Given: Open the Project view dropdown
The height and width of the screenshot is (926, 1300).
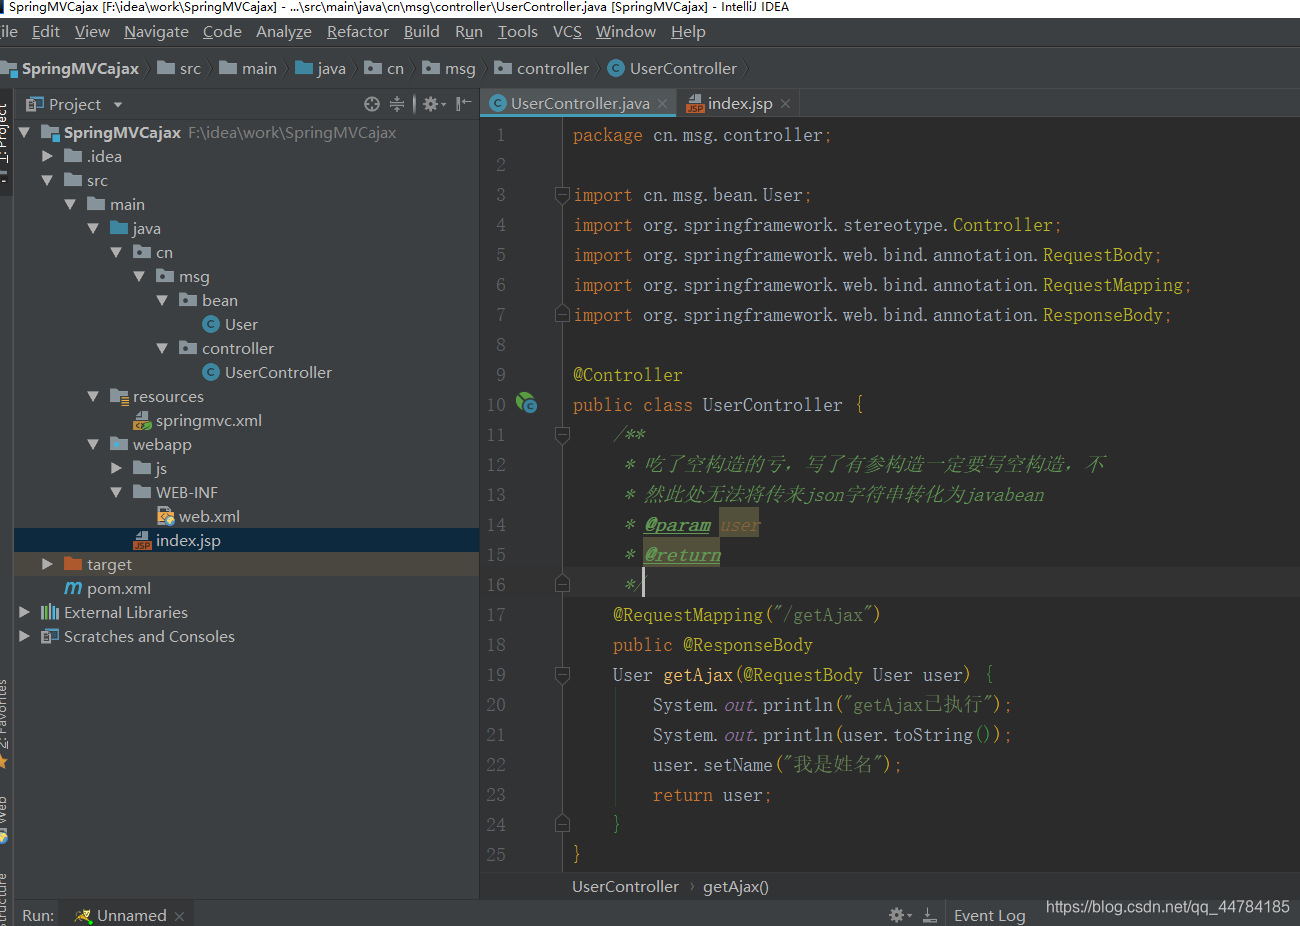Looking at the screenshot, I should point(118,104).
